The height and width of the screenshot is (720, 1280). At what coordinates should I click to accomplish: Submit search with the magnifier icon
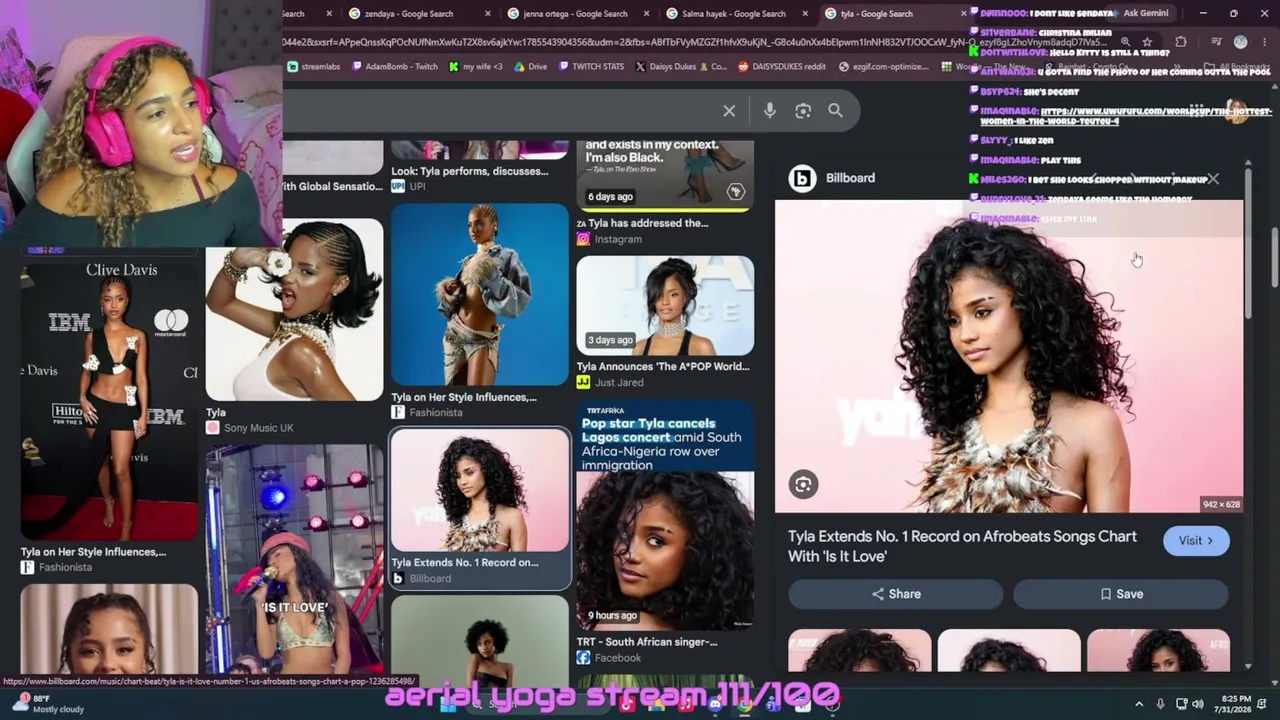tap(835, 111)
